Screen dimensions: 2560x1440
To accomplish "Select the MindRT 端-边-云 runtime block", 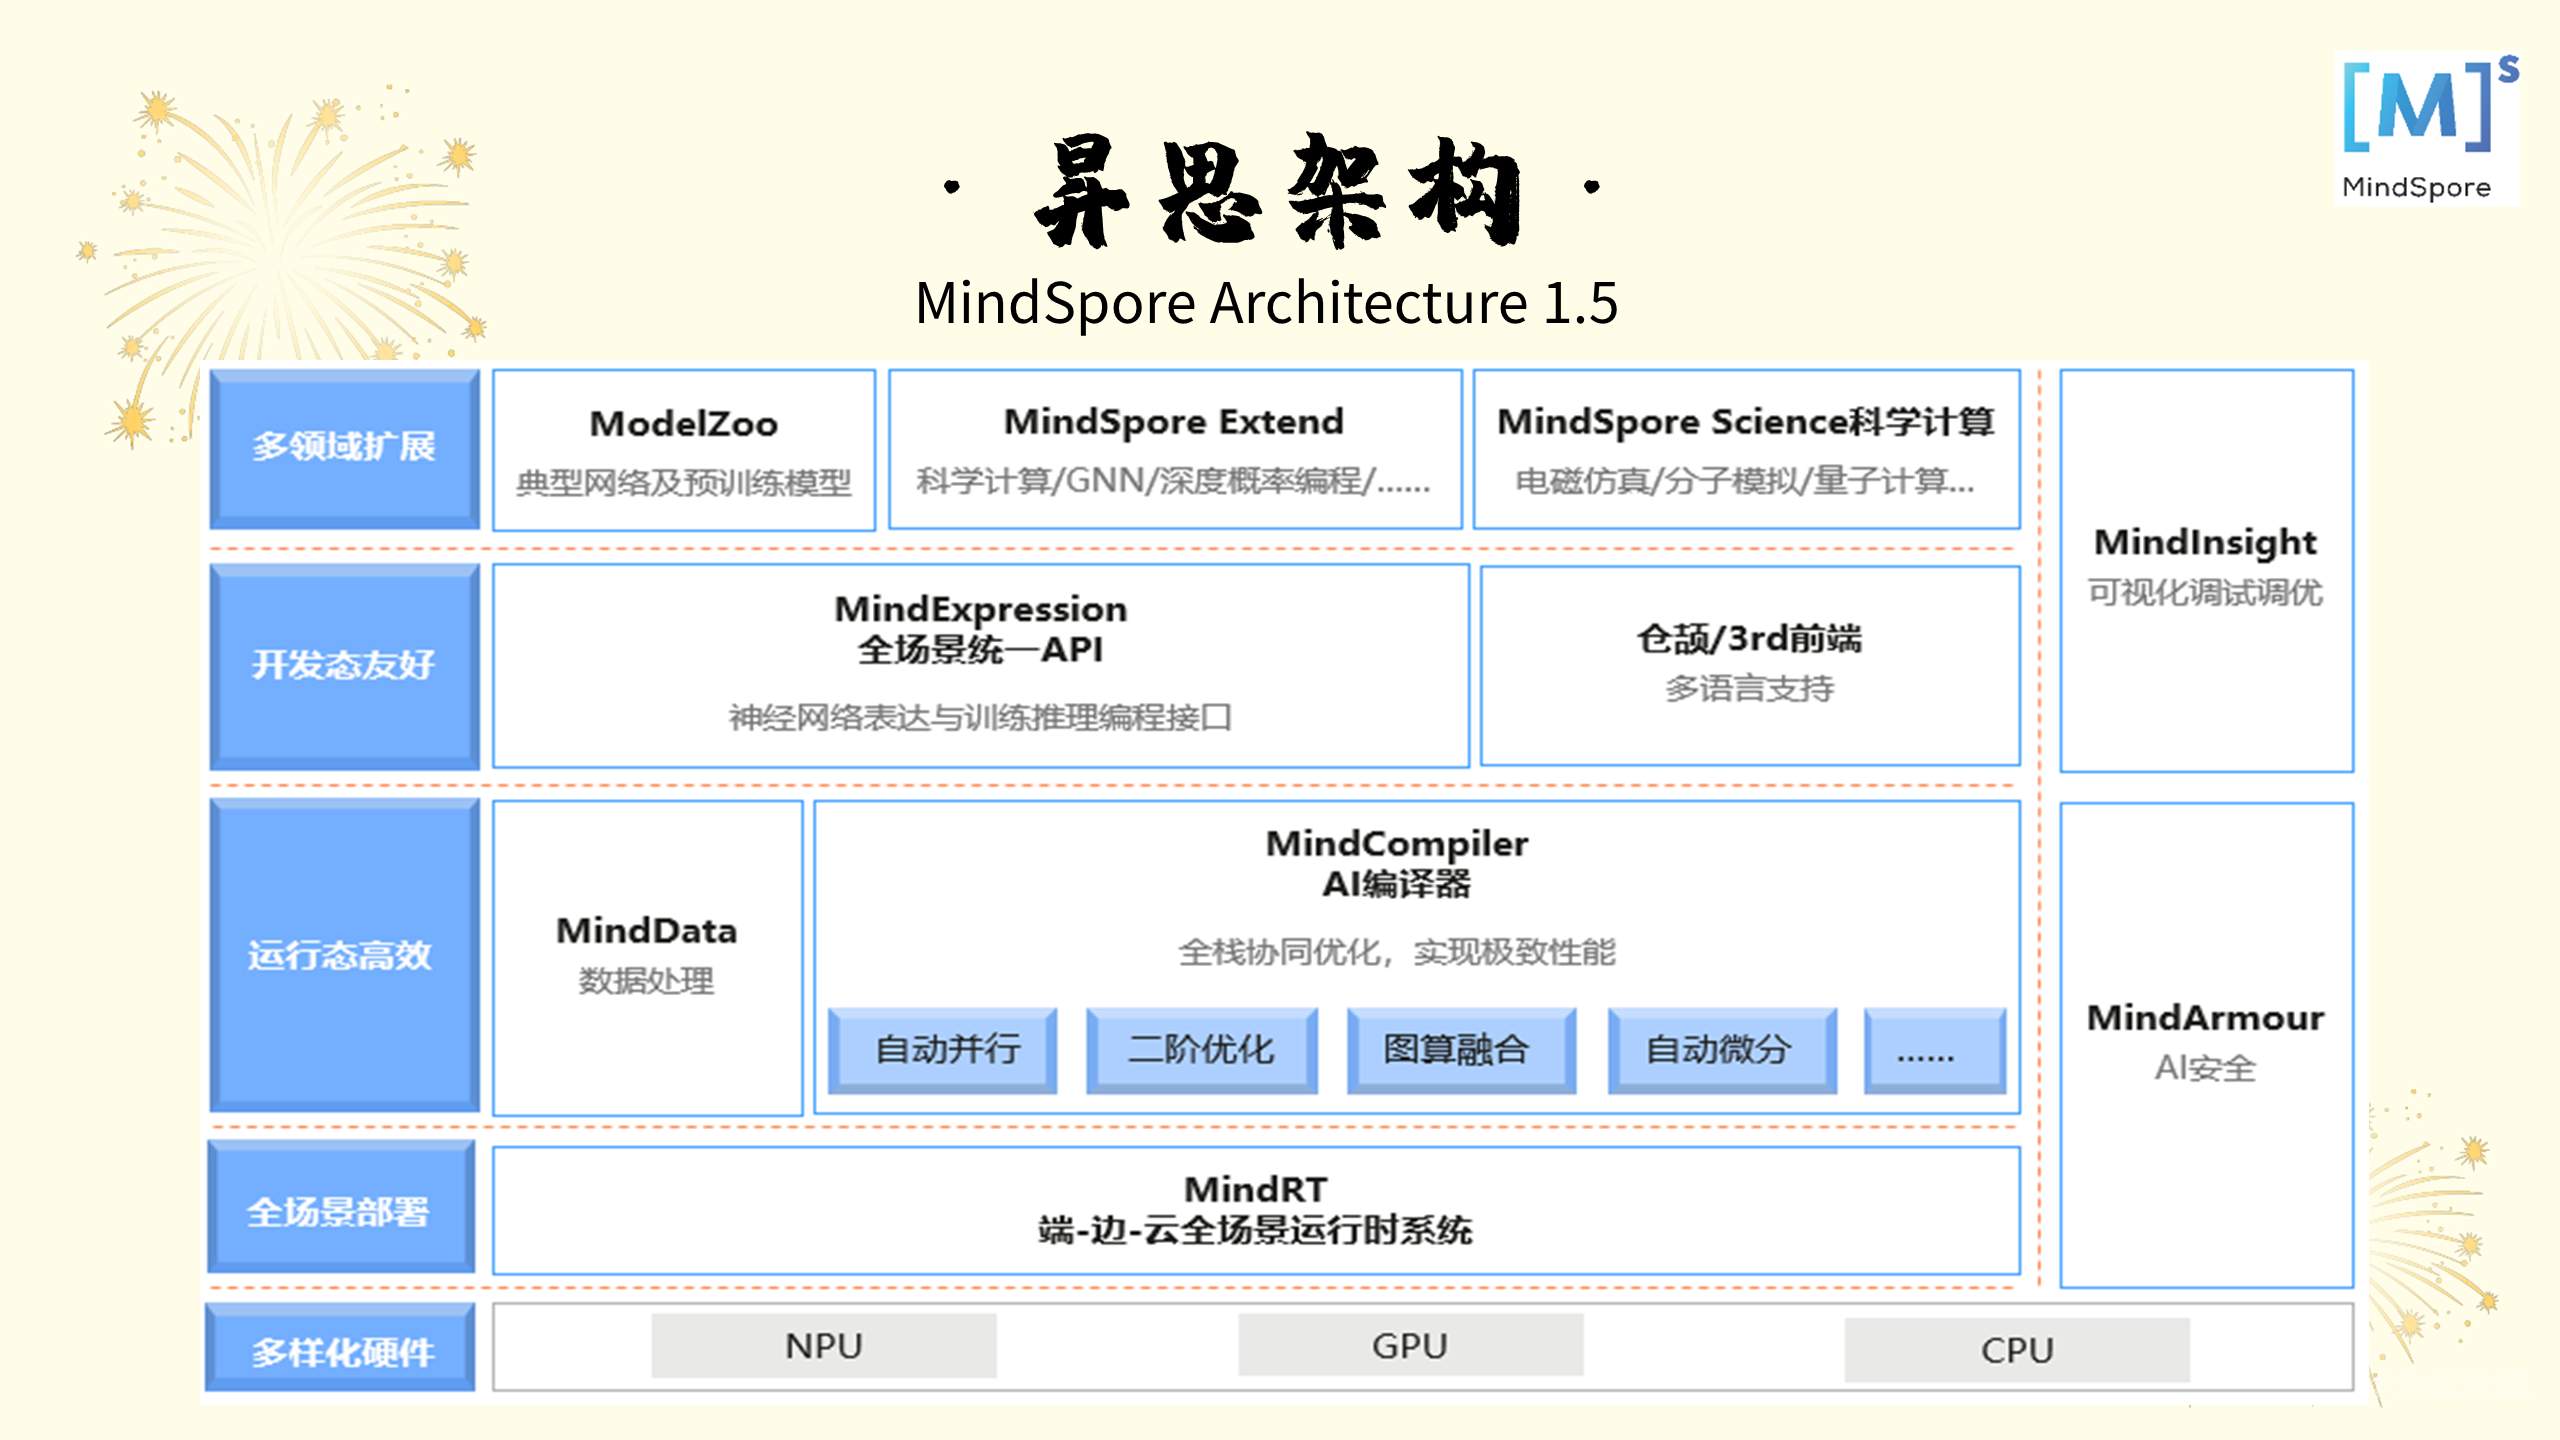I will pyautogui.click(x=1255, y=1210).
